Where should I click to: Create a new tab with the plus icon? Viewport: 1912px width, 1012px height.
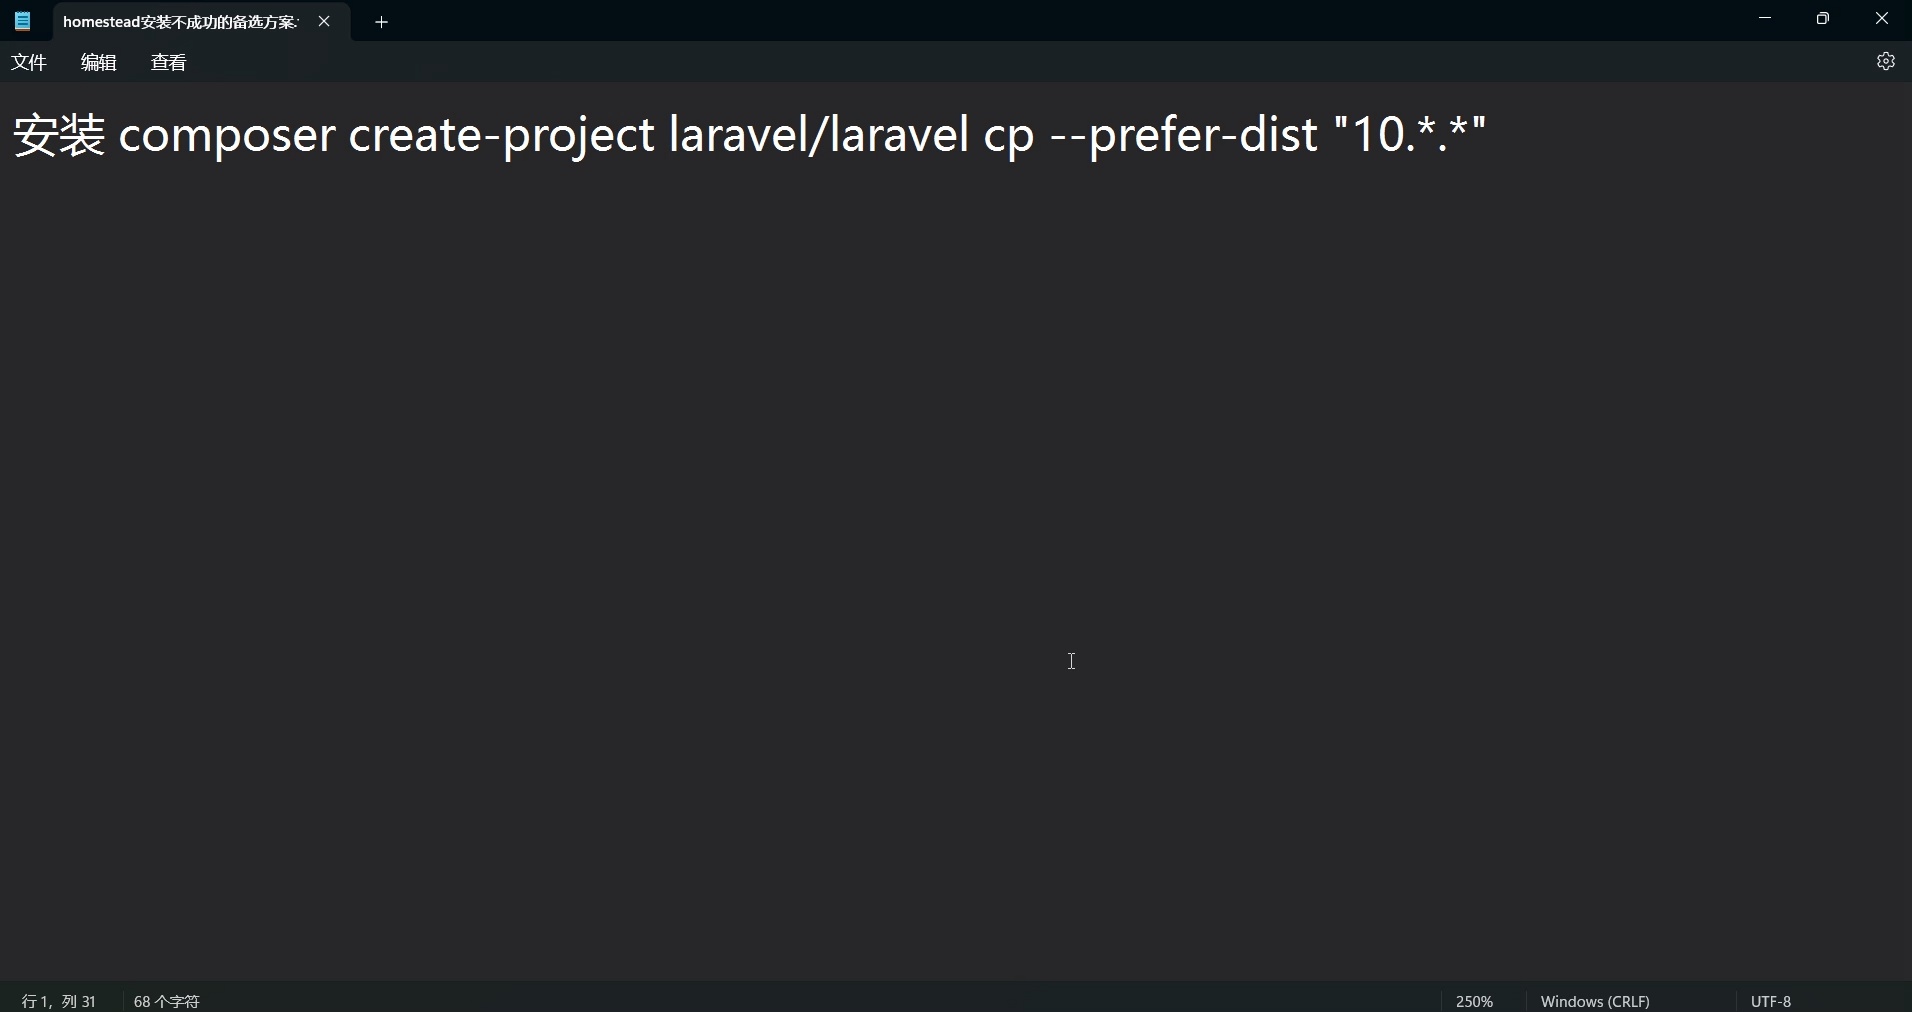pyautogui.click(x=381, y=21)
